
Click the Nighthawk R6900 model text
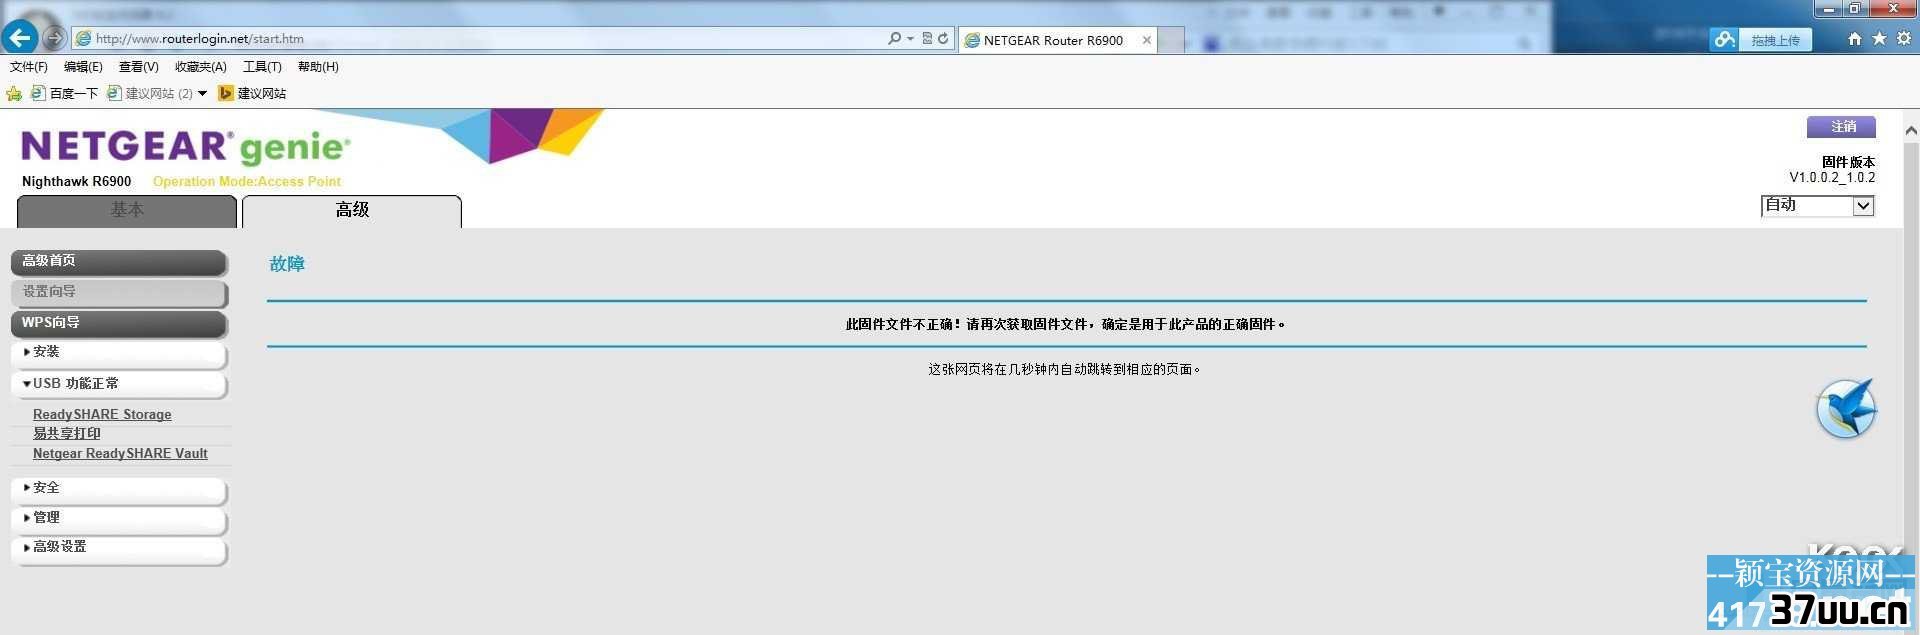coord(77,181)
